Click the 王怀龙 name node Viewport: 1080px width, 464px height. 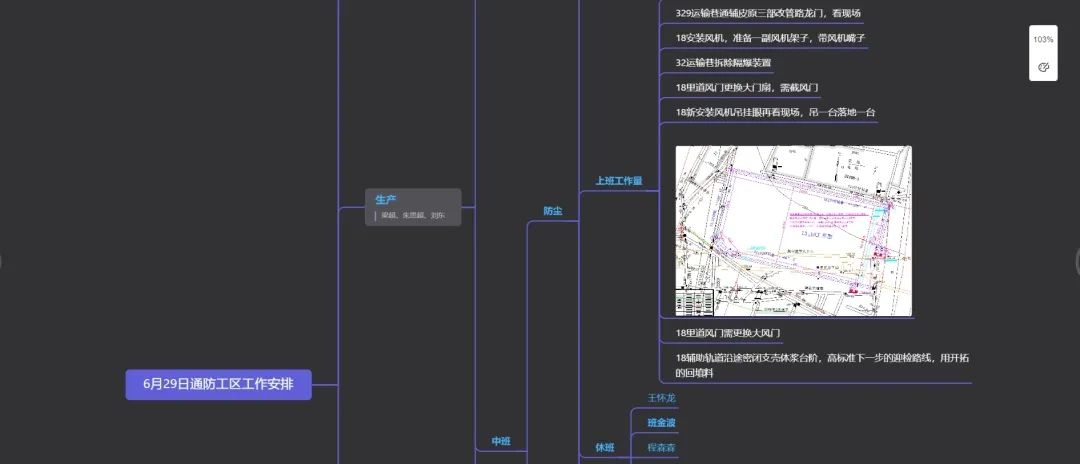coord(661,398)
